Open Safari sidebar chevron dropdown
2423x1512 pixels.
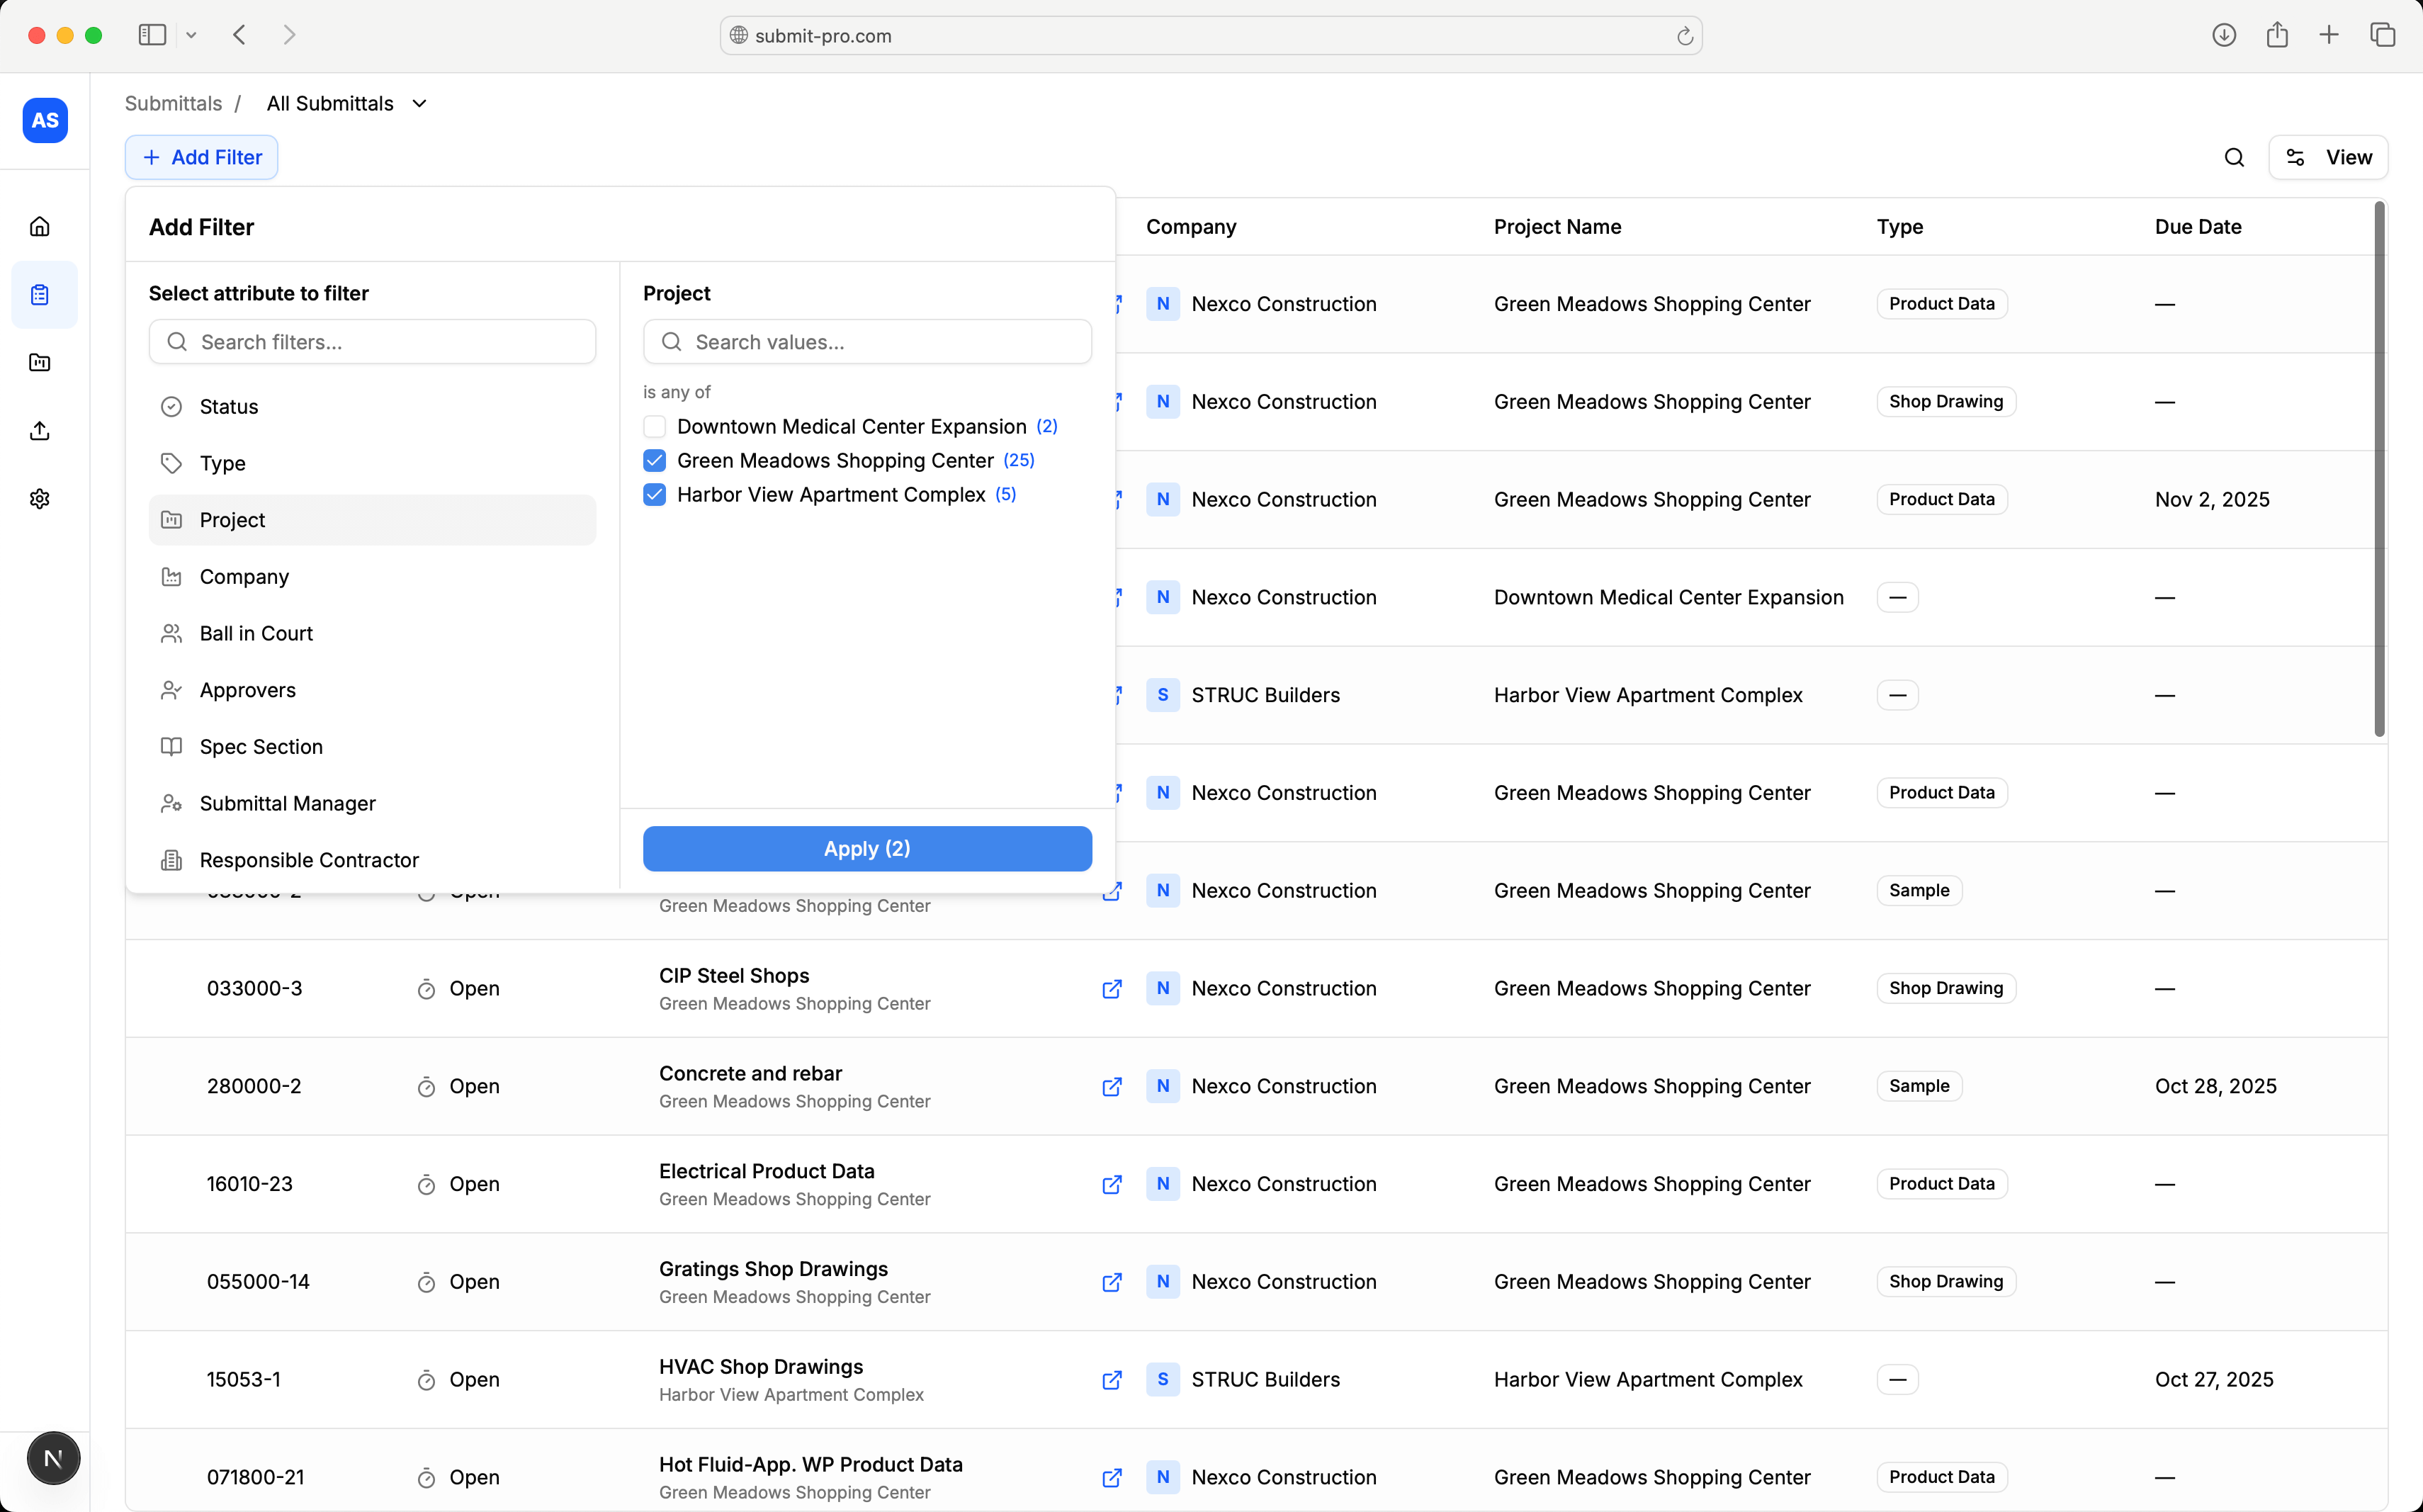click(191, 35)
